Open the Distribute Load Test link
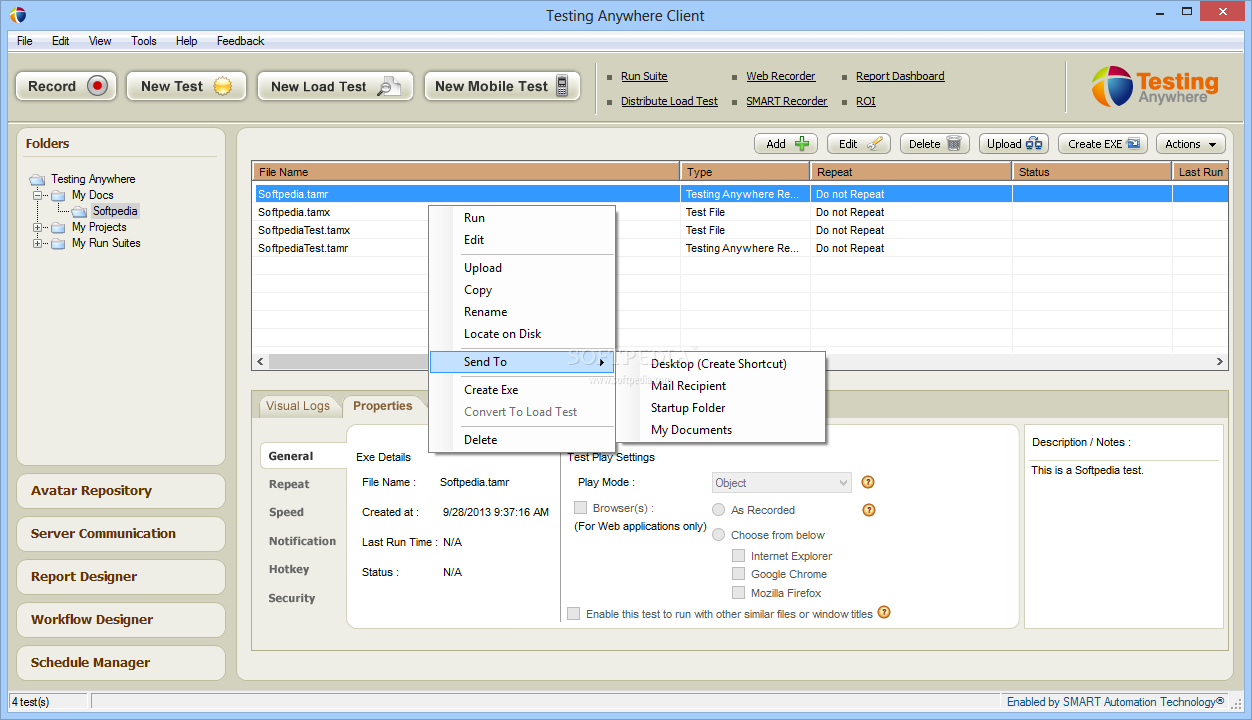 [669, 101]
